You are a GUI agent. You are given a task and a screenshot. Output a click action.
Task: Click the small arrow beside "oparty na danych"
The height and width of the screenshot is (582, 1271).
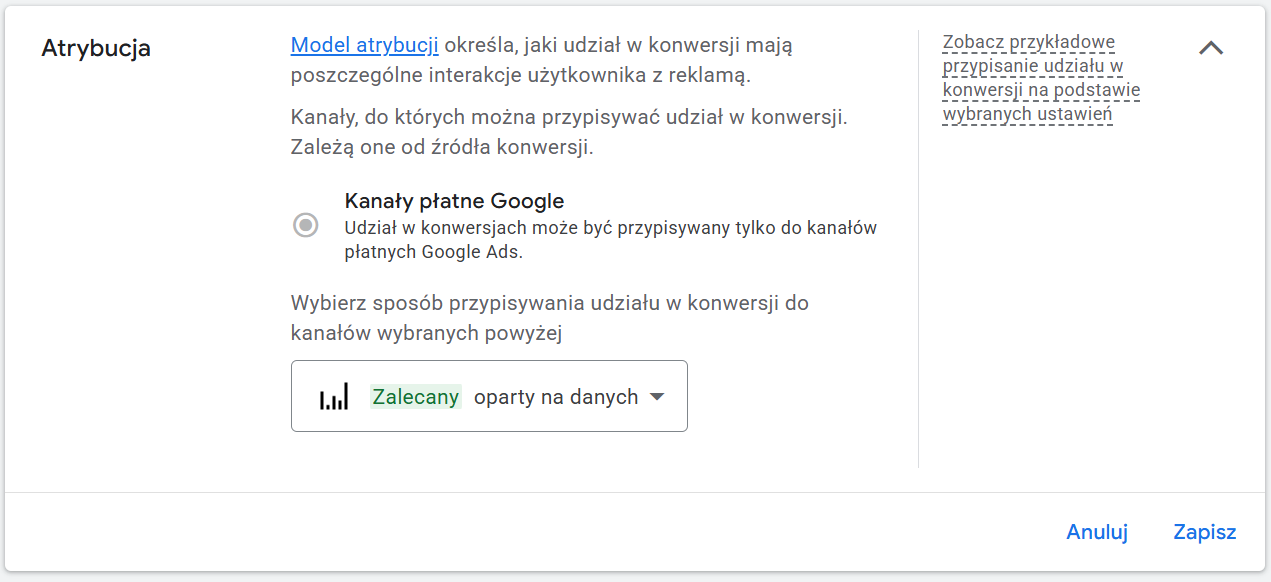[x=657, y=397]
